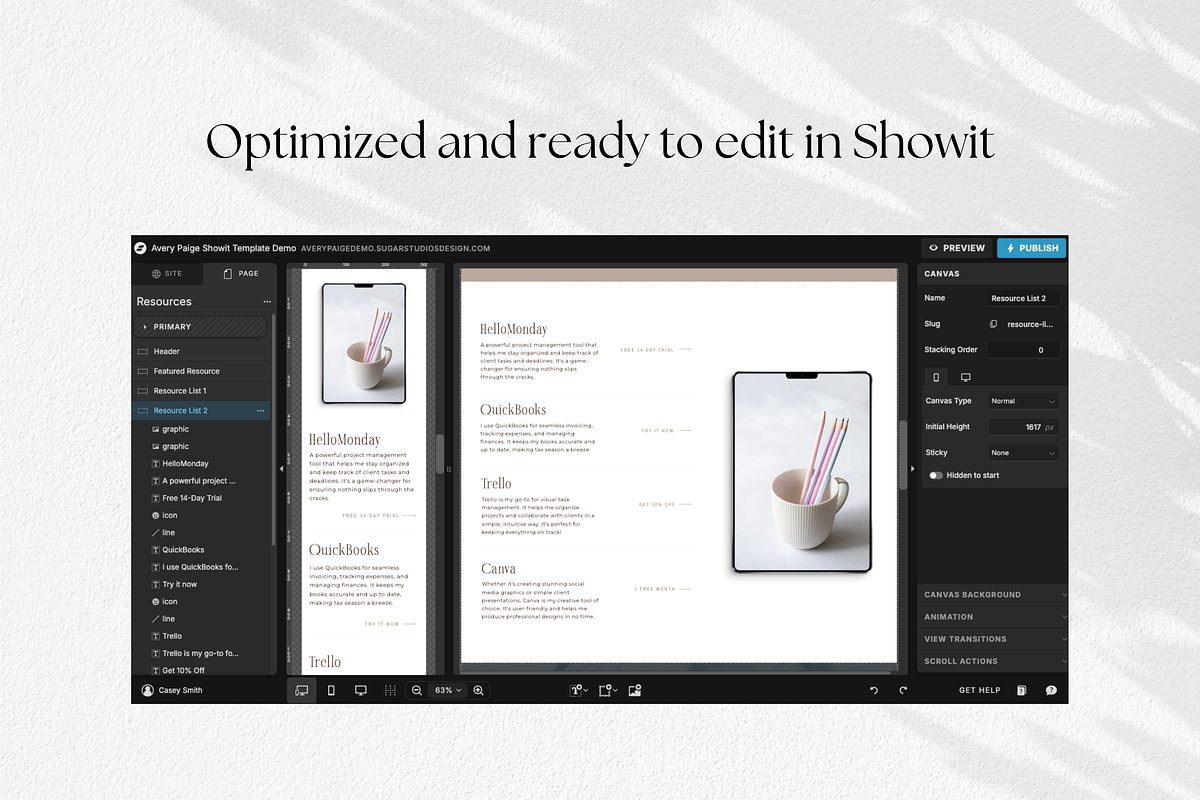Open the Casey Smith user profile
Screen dimensions: 1200x800
pos(172,690)
